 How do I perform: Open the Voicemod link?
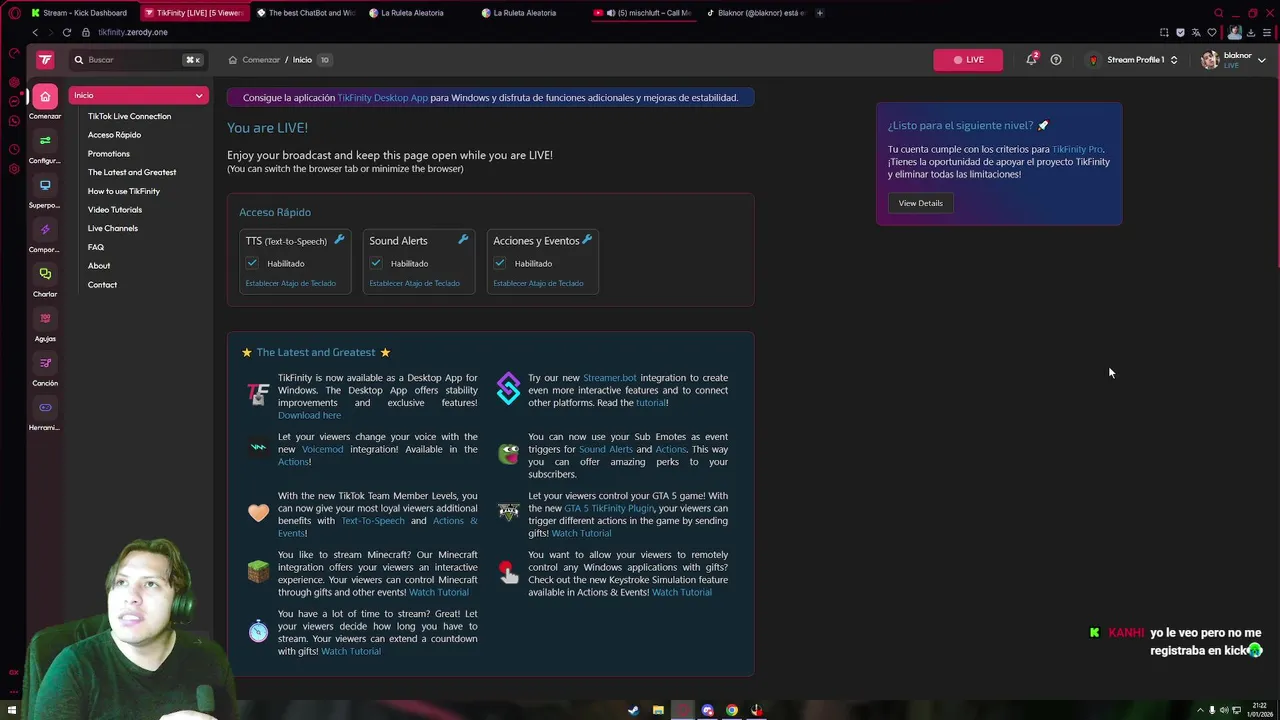tap(322, 449)
